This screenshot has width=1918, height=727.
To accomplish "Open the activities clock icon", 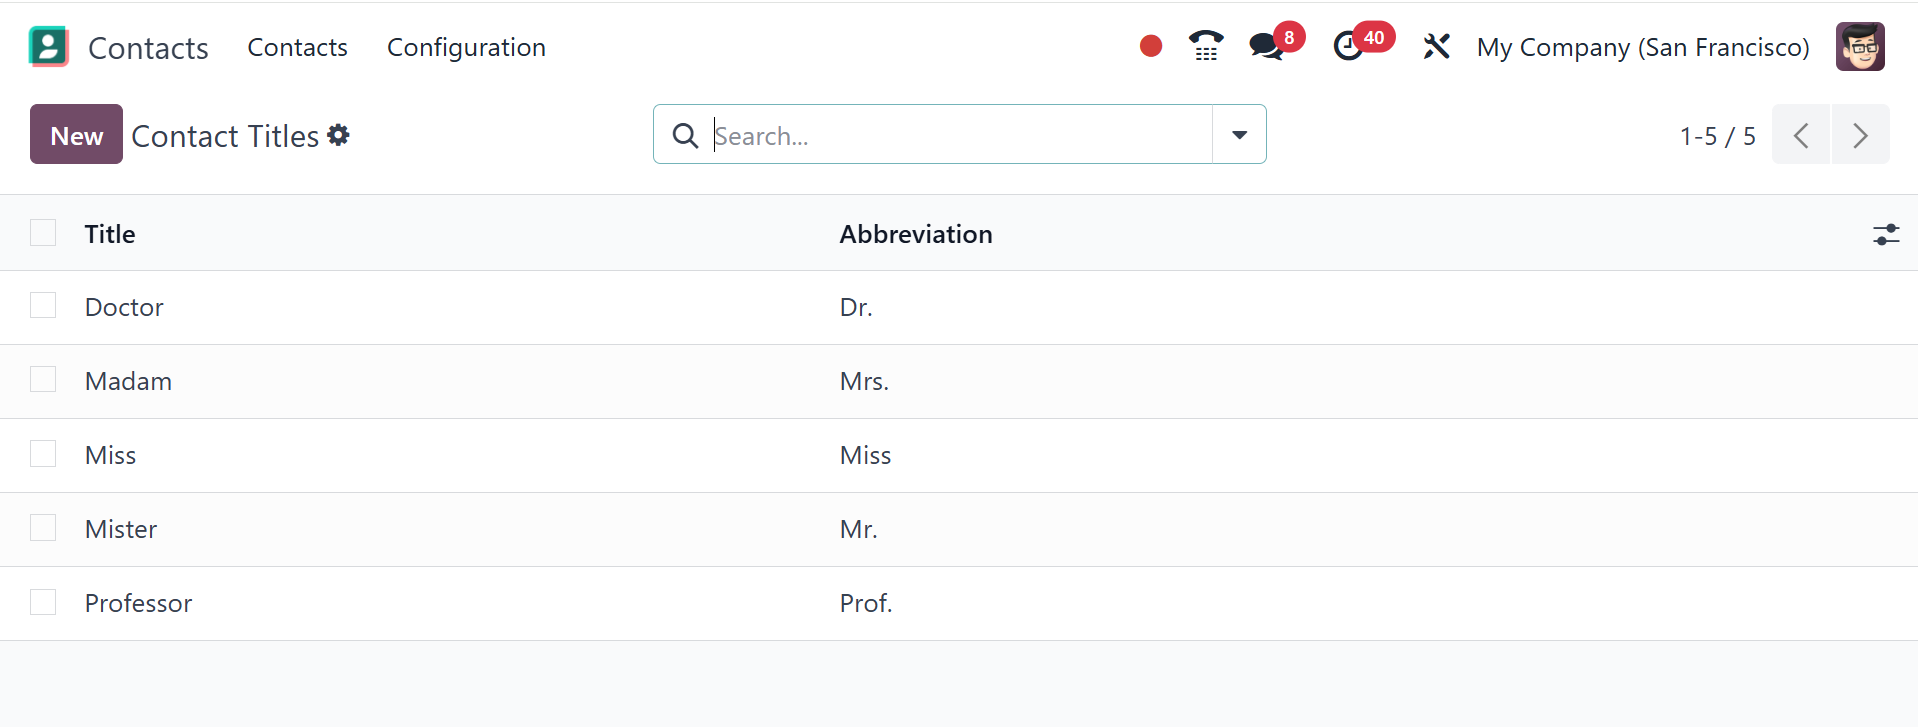I will click(x=1349, y=46).
